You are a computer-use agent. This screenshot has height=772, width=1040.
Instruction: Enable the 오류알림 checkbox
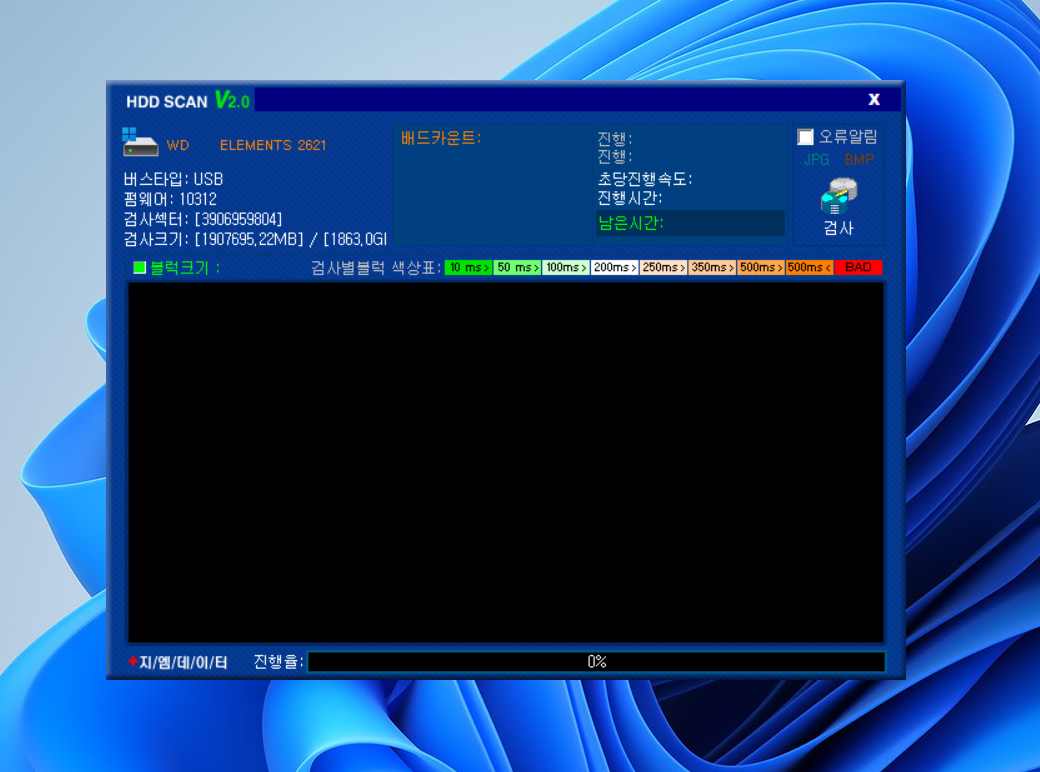tap(805, 137)
